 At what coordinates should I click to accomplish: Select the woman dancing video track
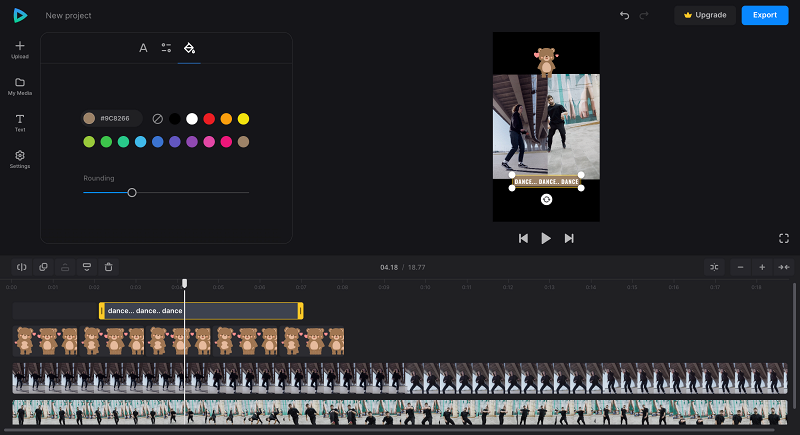click(x=400, y=378)
